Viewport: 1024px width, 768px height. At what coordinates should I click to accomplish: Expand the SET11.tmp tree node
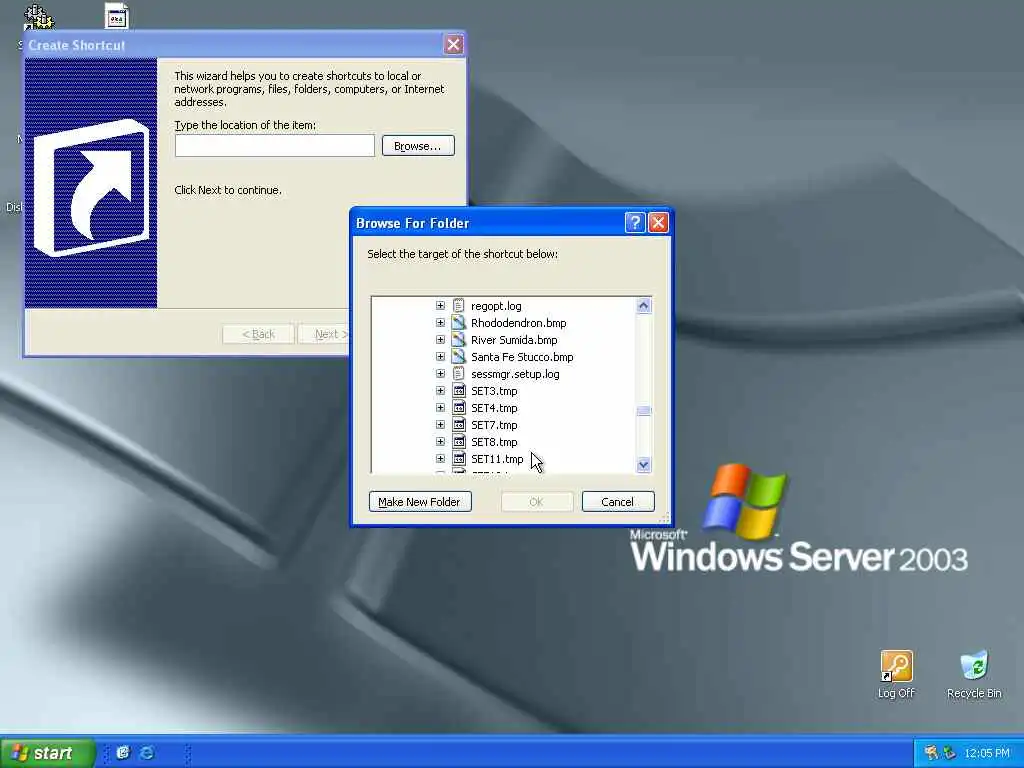point(440,458)
